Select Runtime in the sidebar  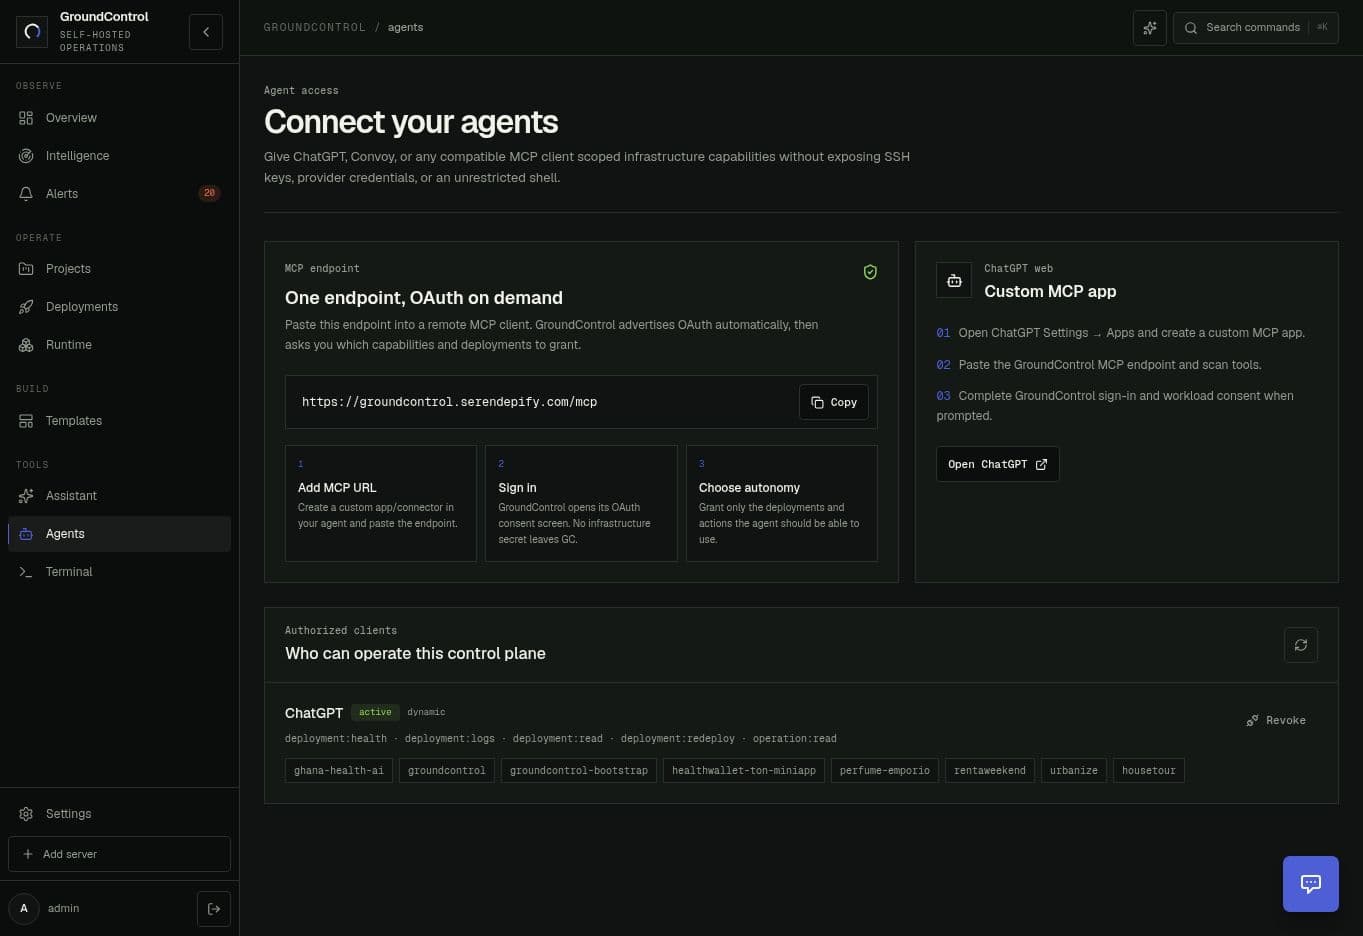[x=119, y=345]
